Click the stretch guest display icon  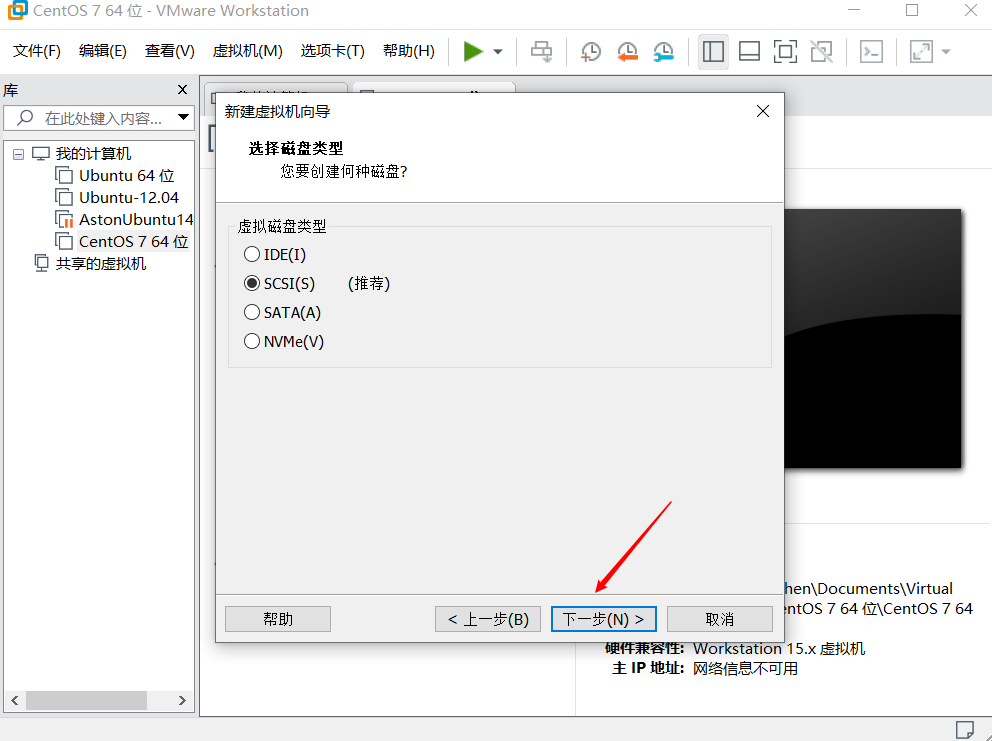coord(921,52)
